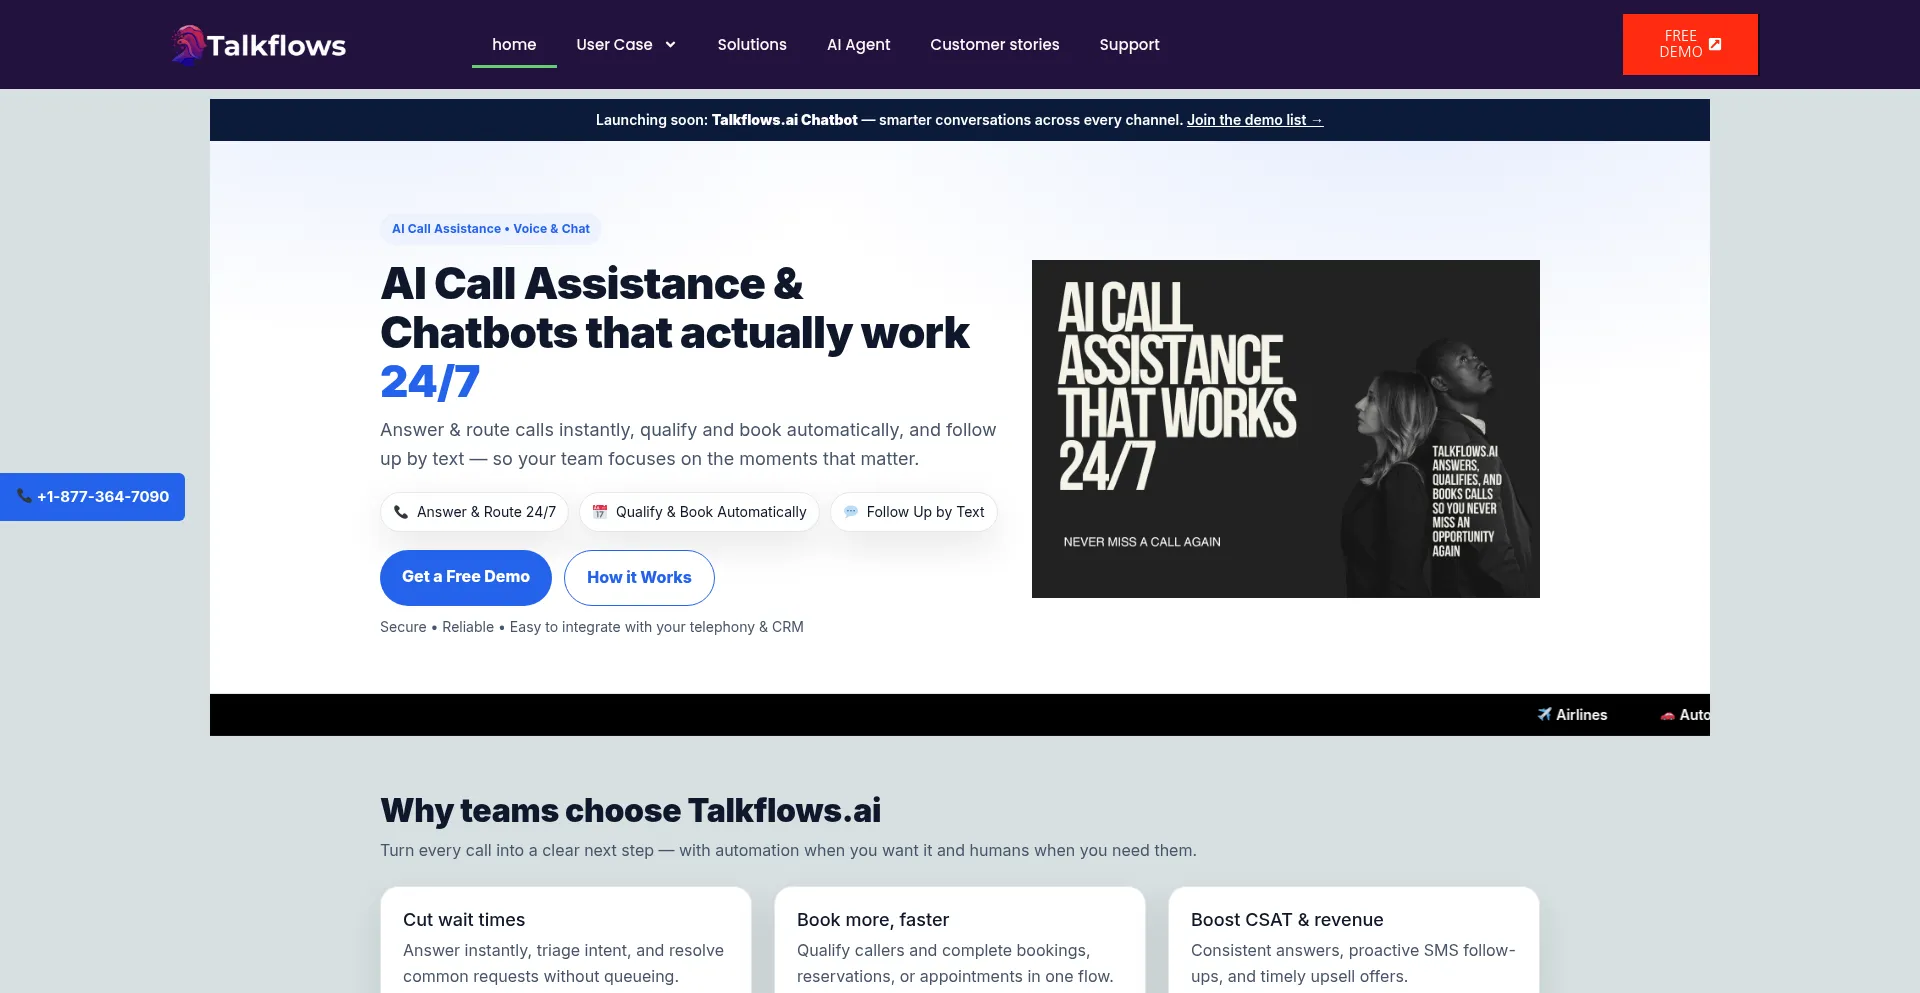1920x993 pixels.
Task: Click How it Works
Action: (639, 578)
